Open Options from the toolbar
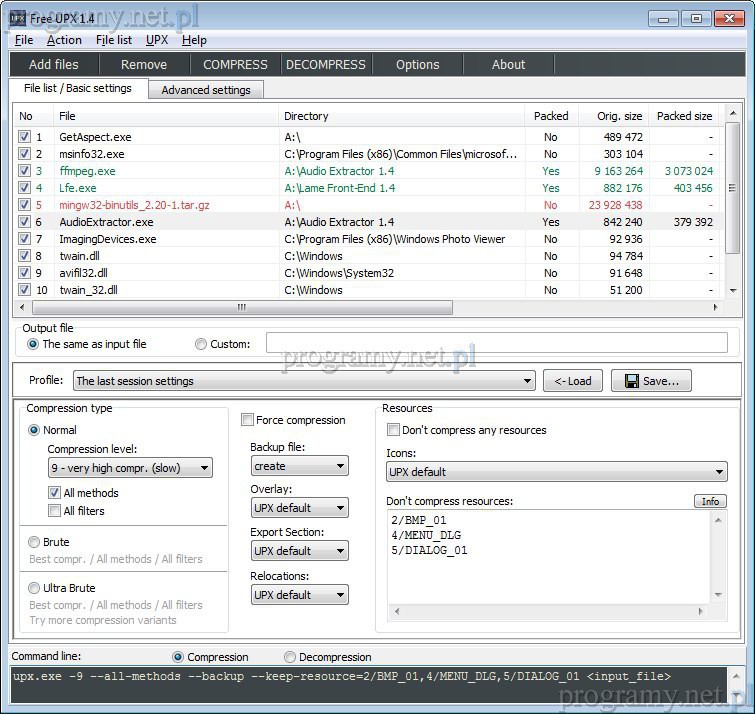The height and width of the screenshot is (714, 755). click(x=417, y=64)
